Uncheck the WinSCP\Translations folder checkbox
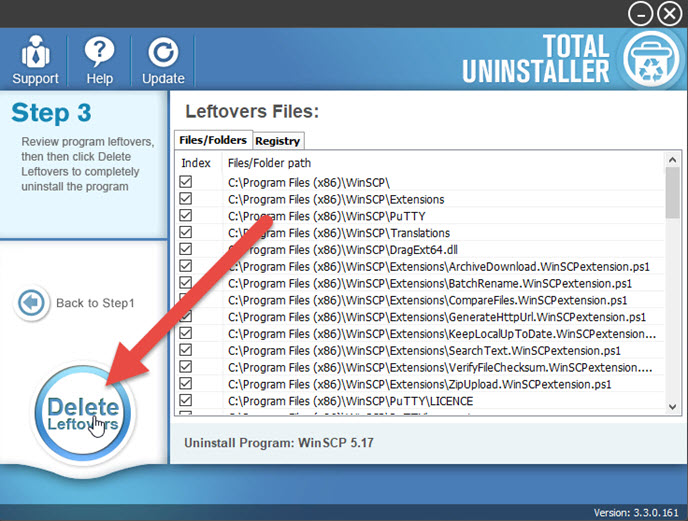The height and width of the screenshot is (521, 688). [x=186, y=232]
